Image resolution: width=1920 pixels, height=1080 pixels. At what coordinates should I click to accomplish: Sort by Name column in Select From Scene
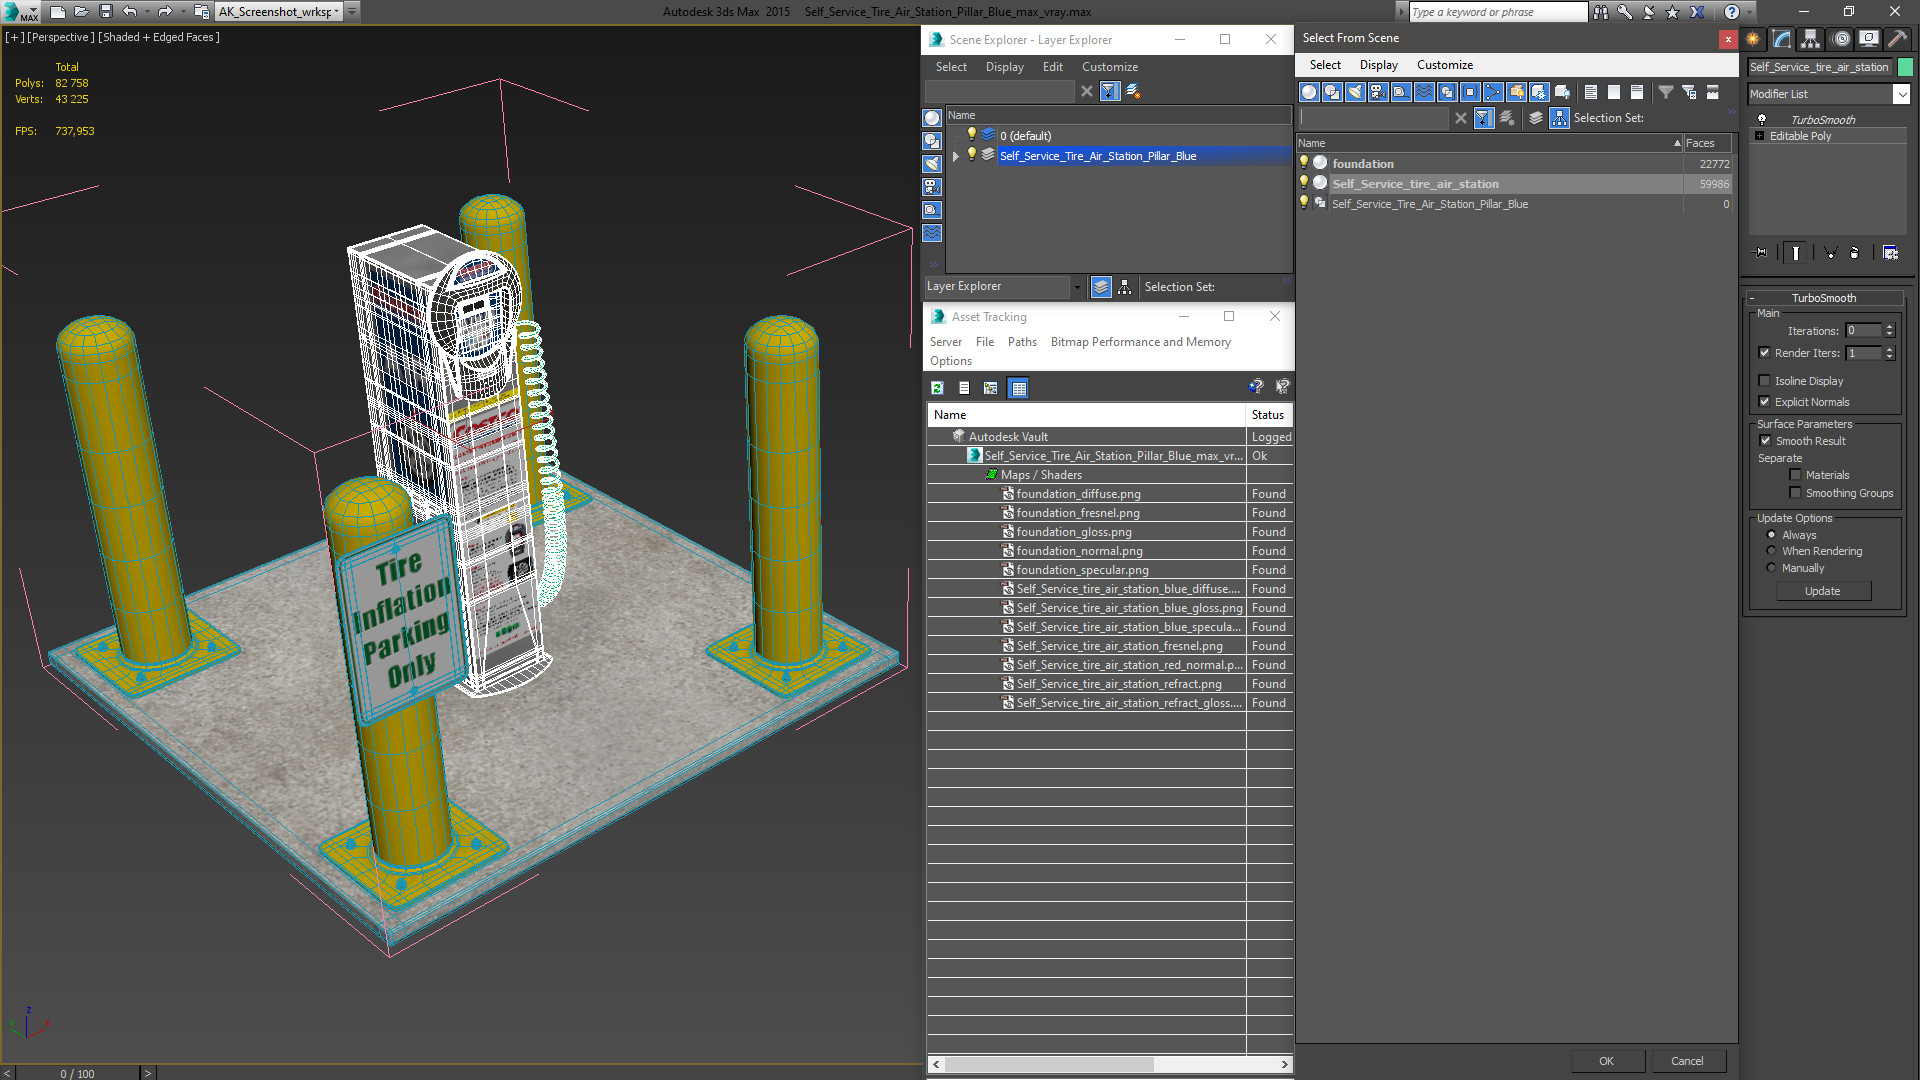click(1490, 143)
